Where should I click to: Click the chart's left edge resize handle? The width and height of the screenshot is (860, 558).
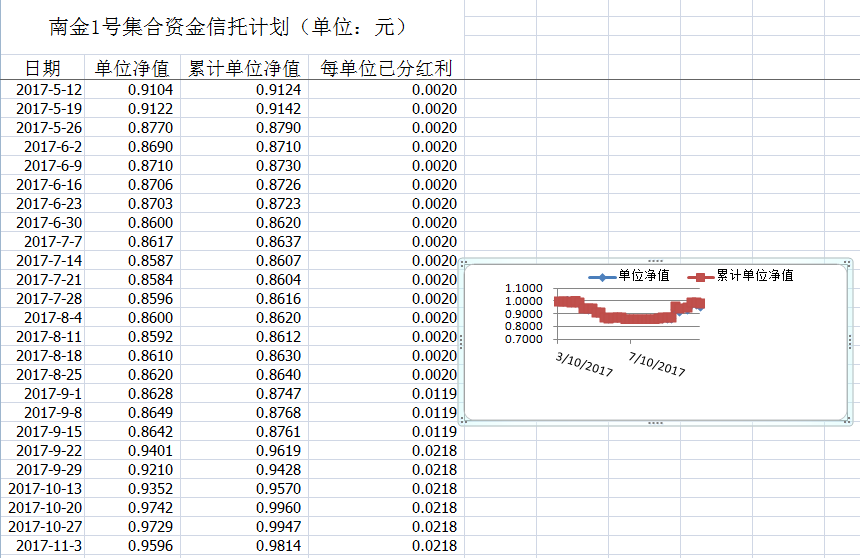pyautogui.click(x=461, y=341)
